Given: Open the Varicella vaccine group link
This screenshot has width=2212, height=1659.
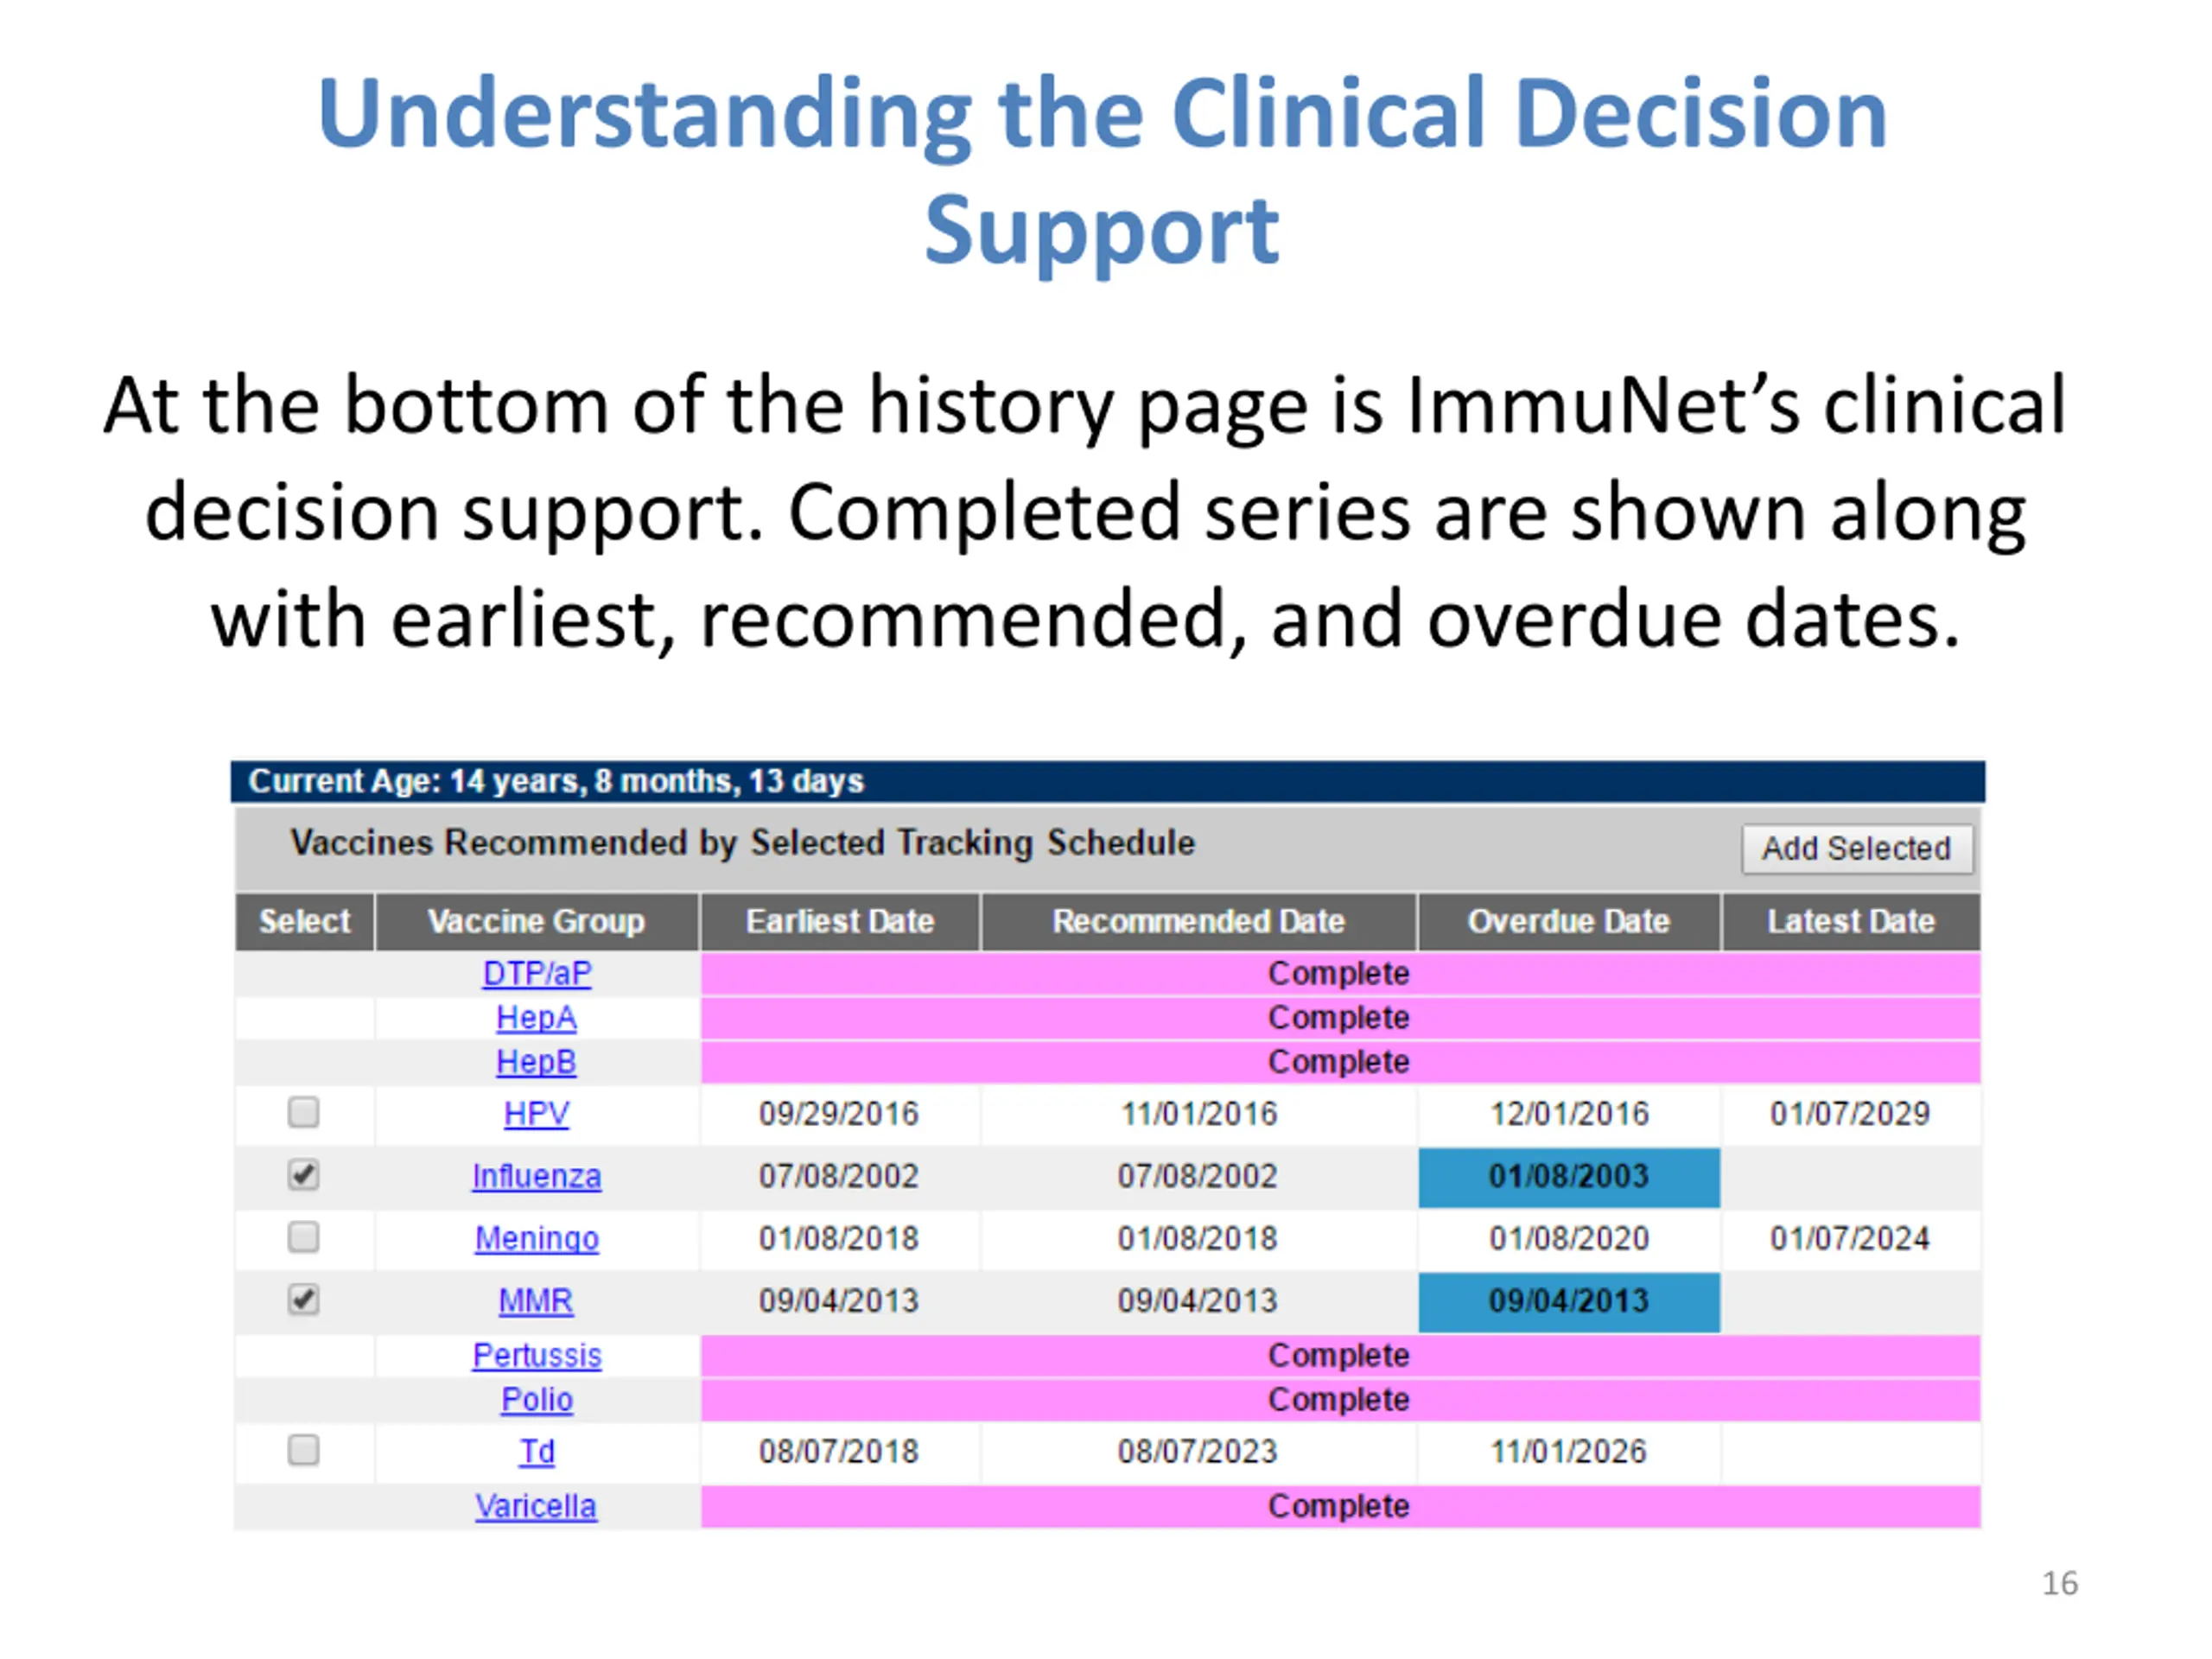Looking at the screenshot, I should coord(537,1506).
